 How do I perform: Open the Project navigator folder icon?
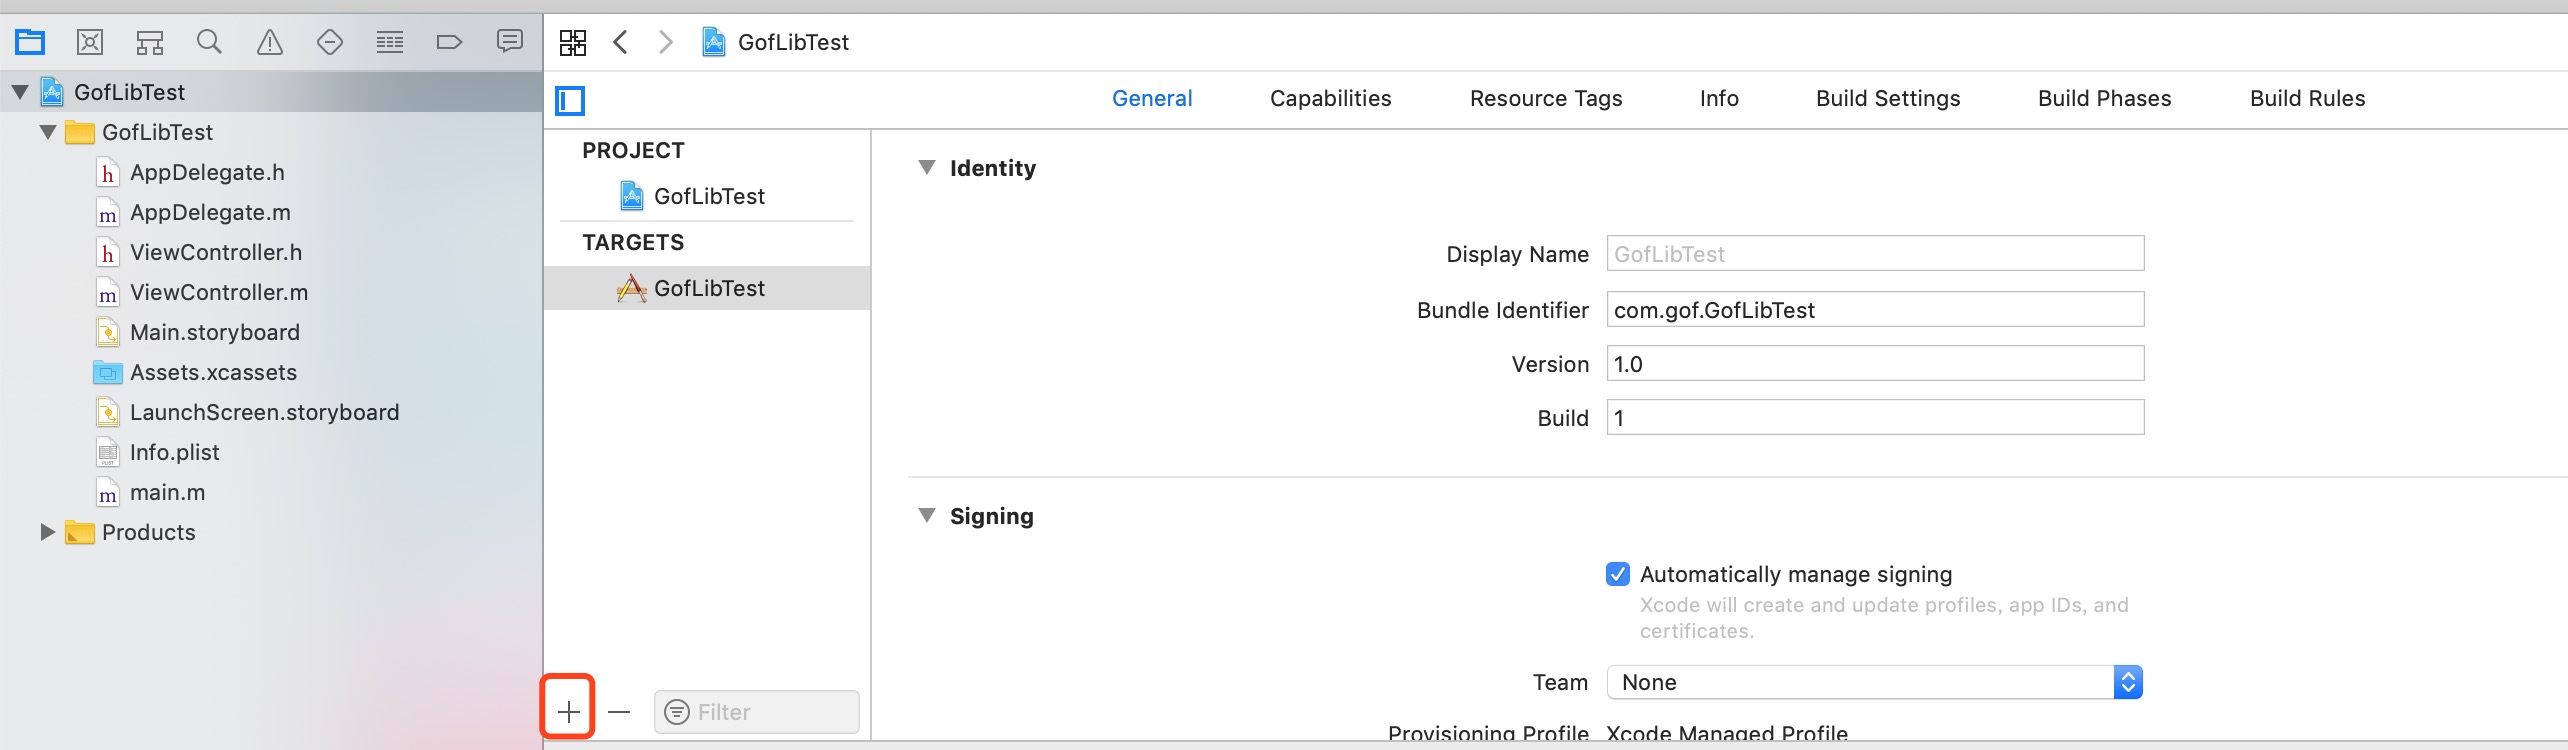click(30, 42)
